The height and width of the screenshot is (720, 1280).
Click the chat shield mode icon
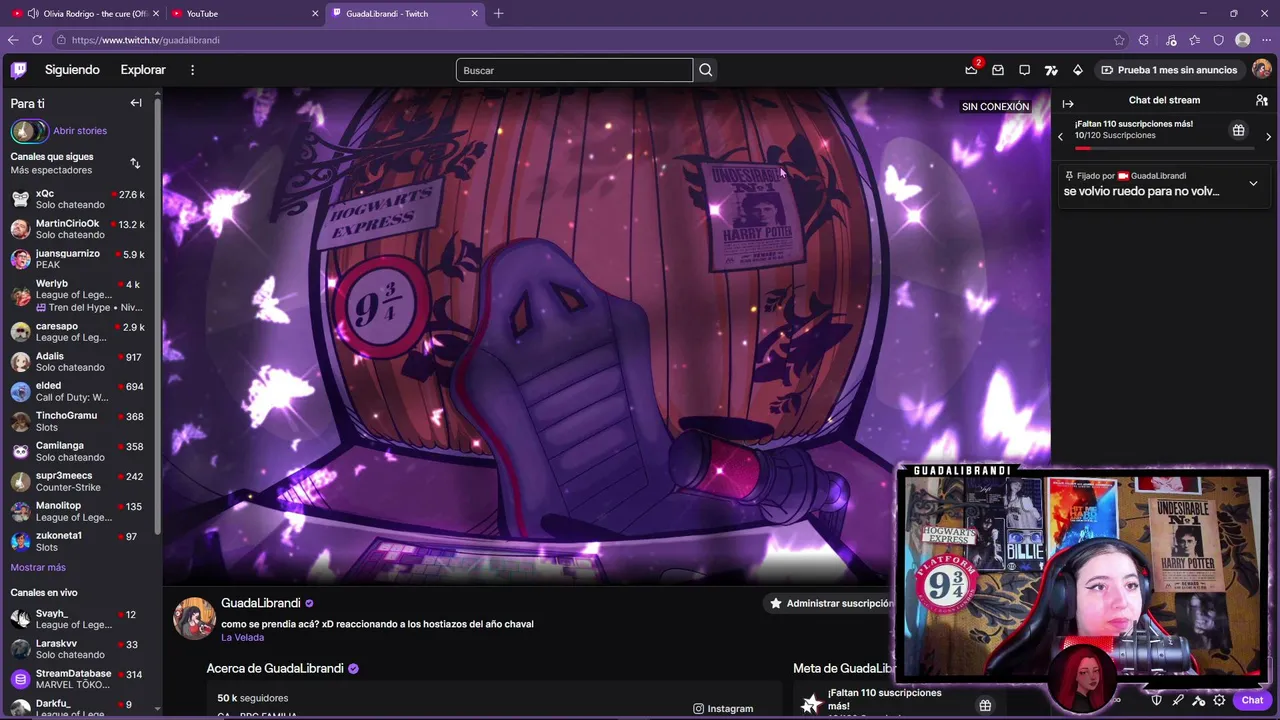1157,701
